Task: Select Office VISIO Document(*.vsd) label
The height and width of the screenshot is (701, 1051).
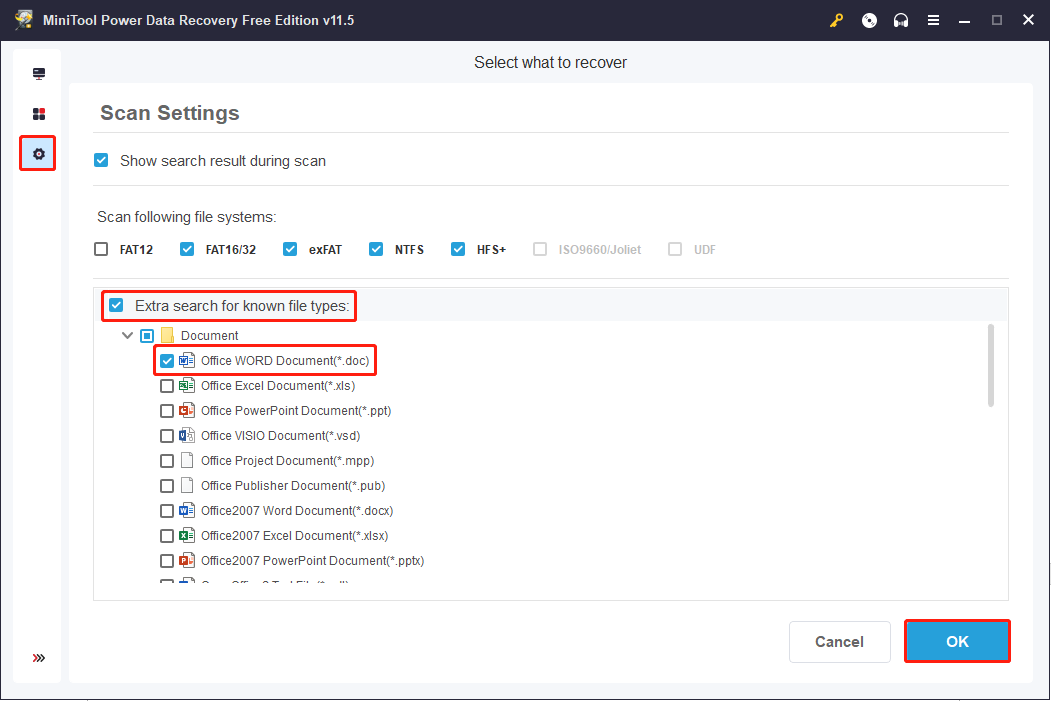Action: pos(281,436)
